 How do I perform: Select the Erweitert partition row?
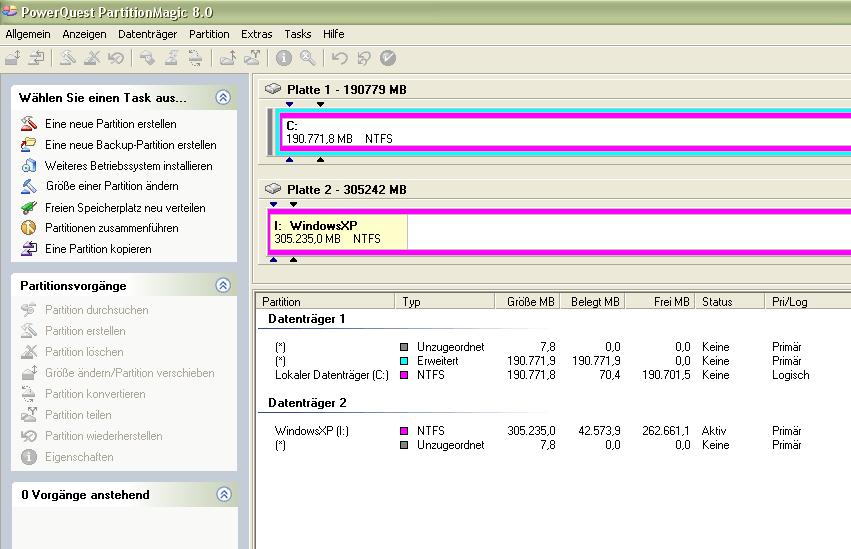(x=554, y=361)
